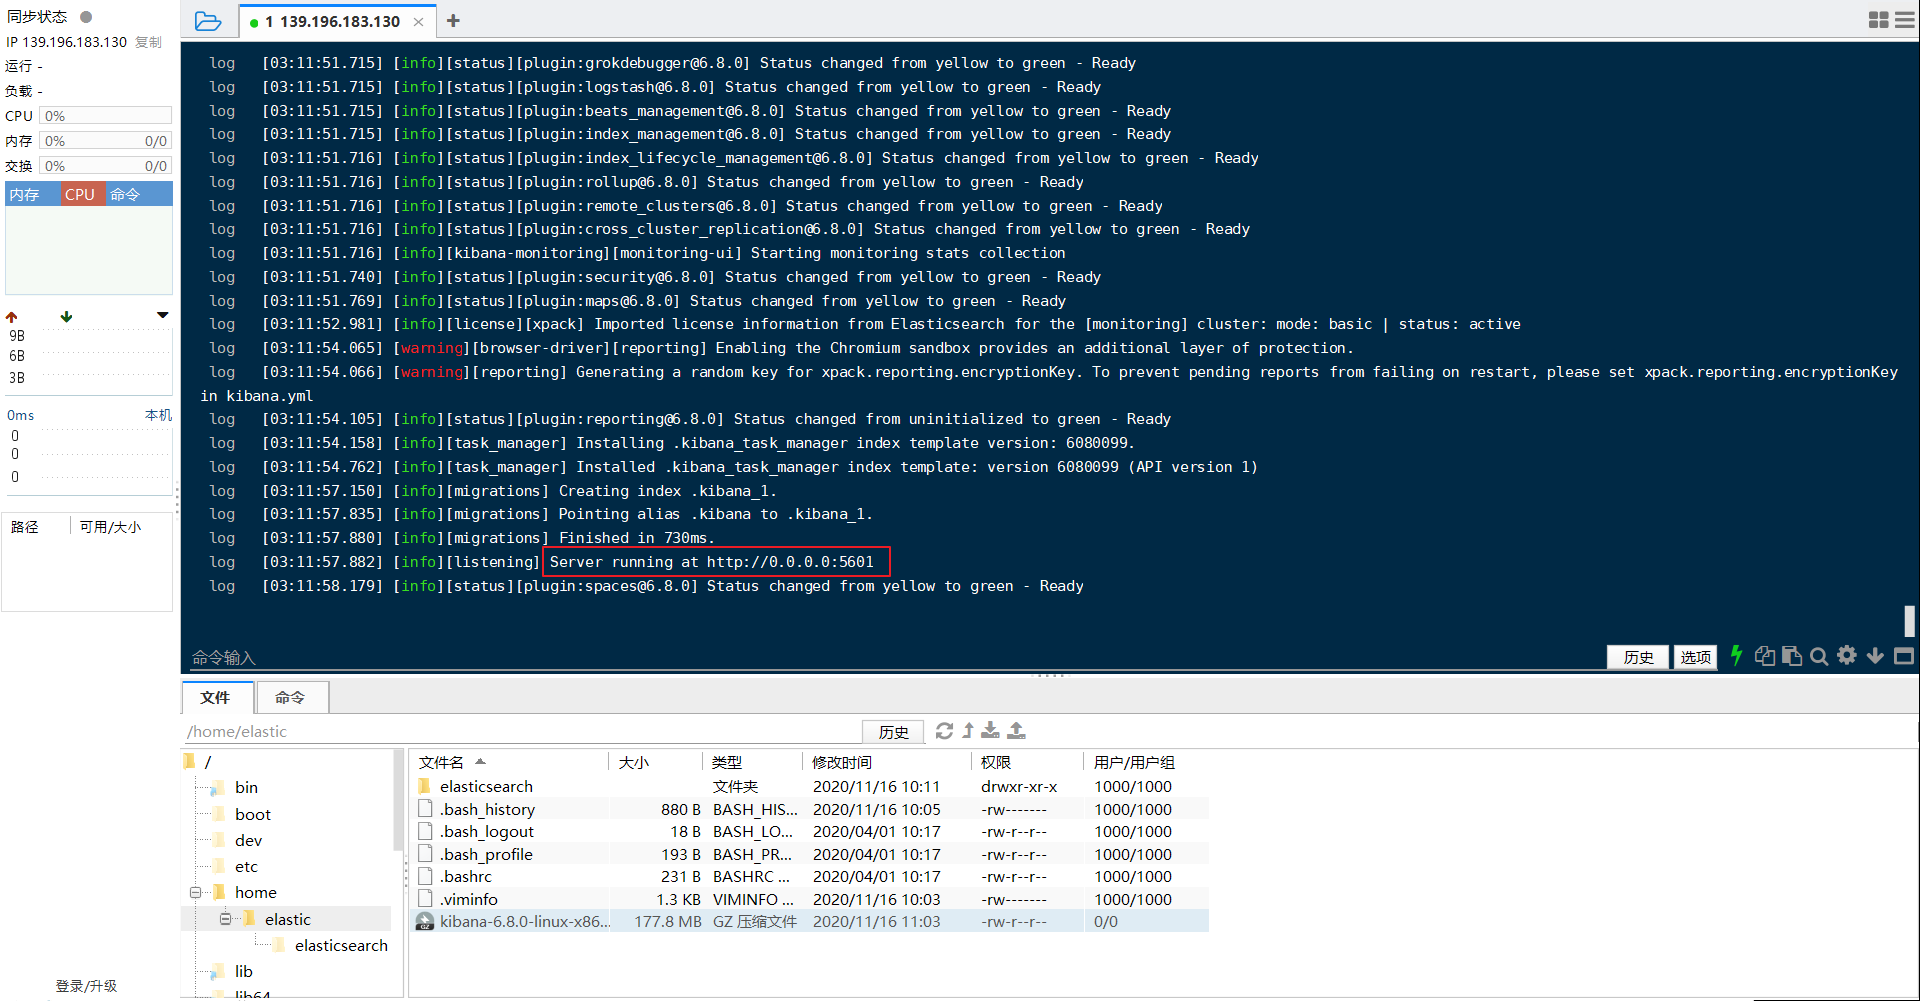Click the upload file icon
This screenshot has height=1001, width=1920.
coord(1016,731)
